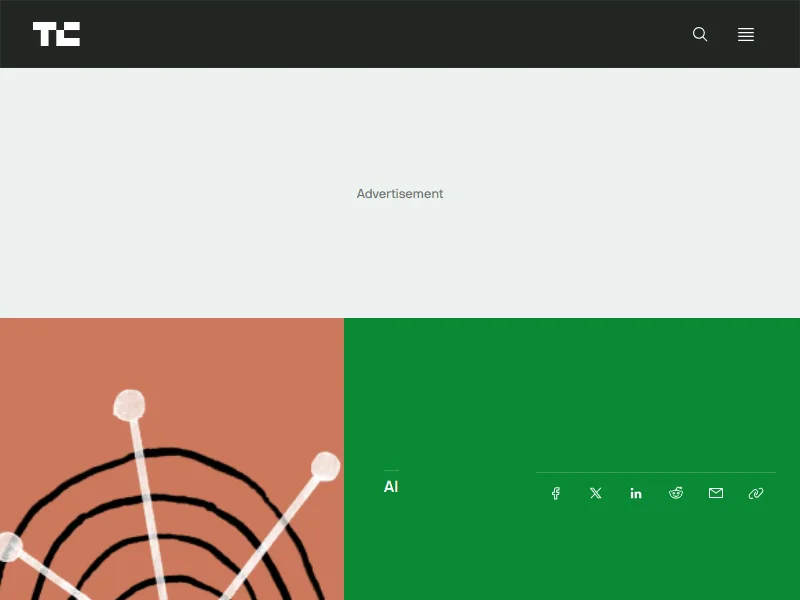Share the article on LinkedIn
This screenshot has height=600, width=800.
tap(636, 493)
